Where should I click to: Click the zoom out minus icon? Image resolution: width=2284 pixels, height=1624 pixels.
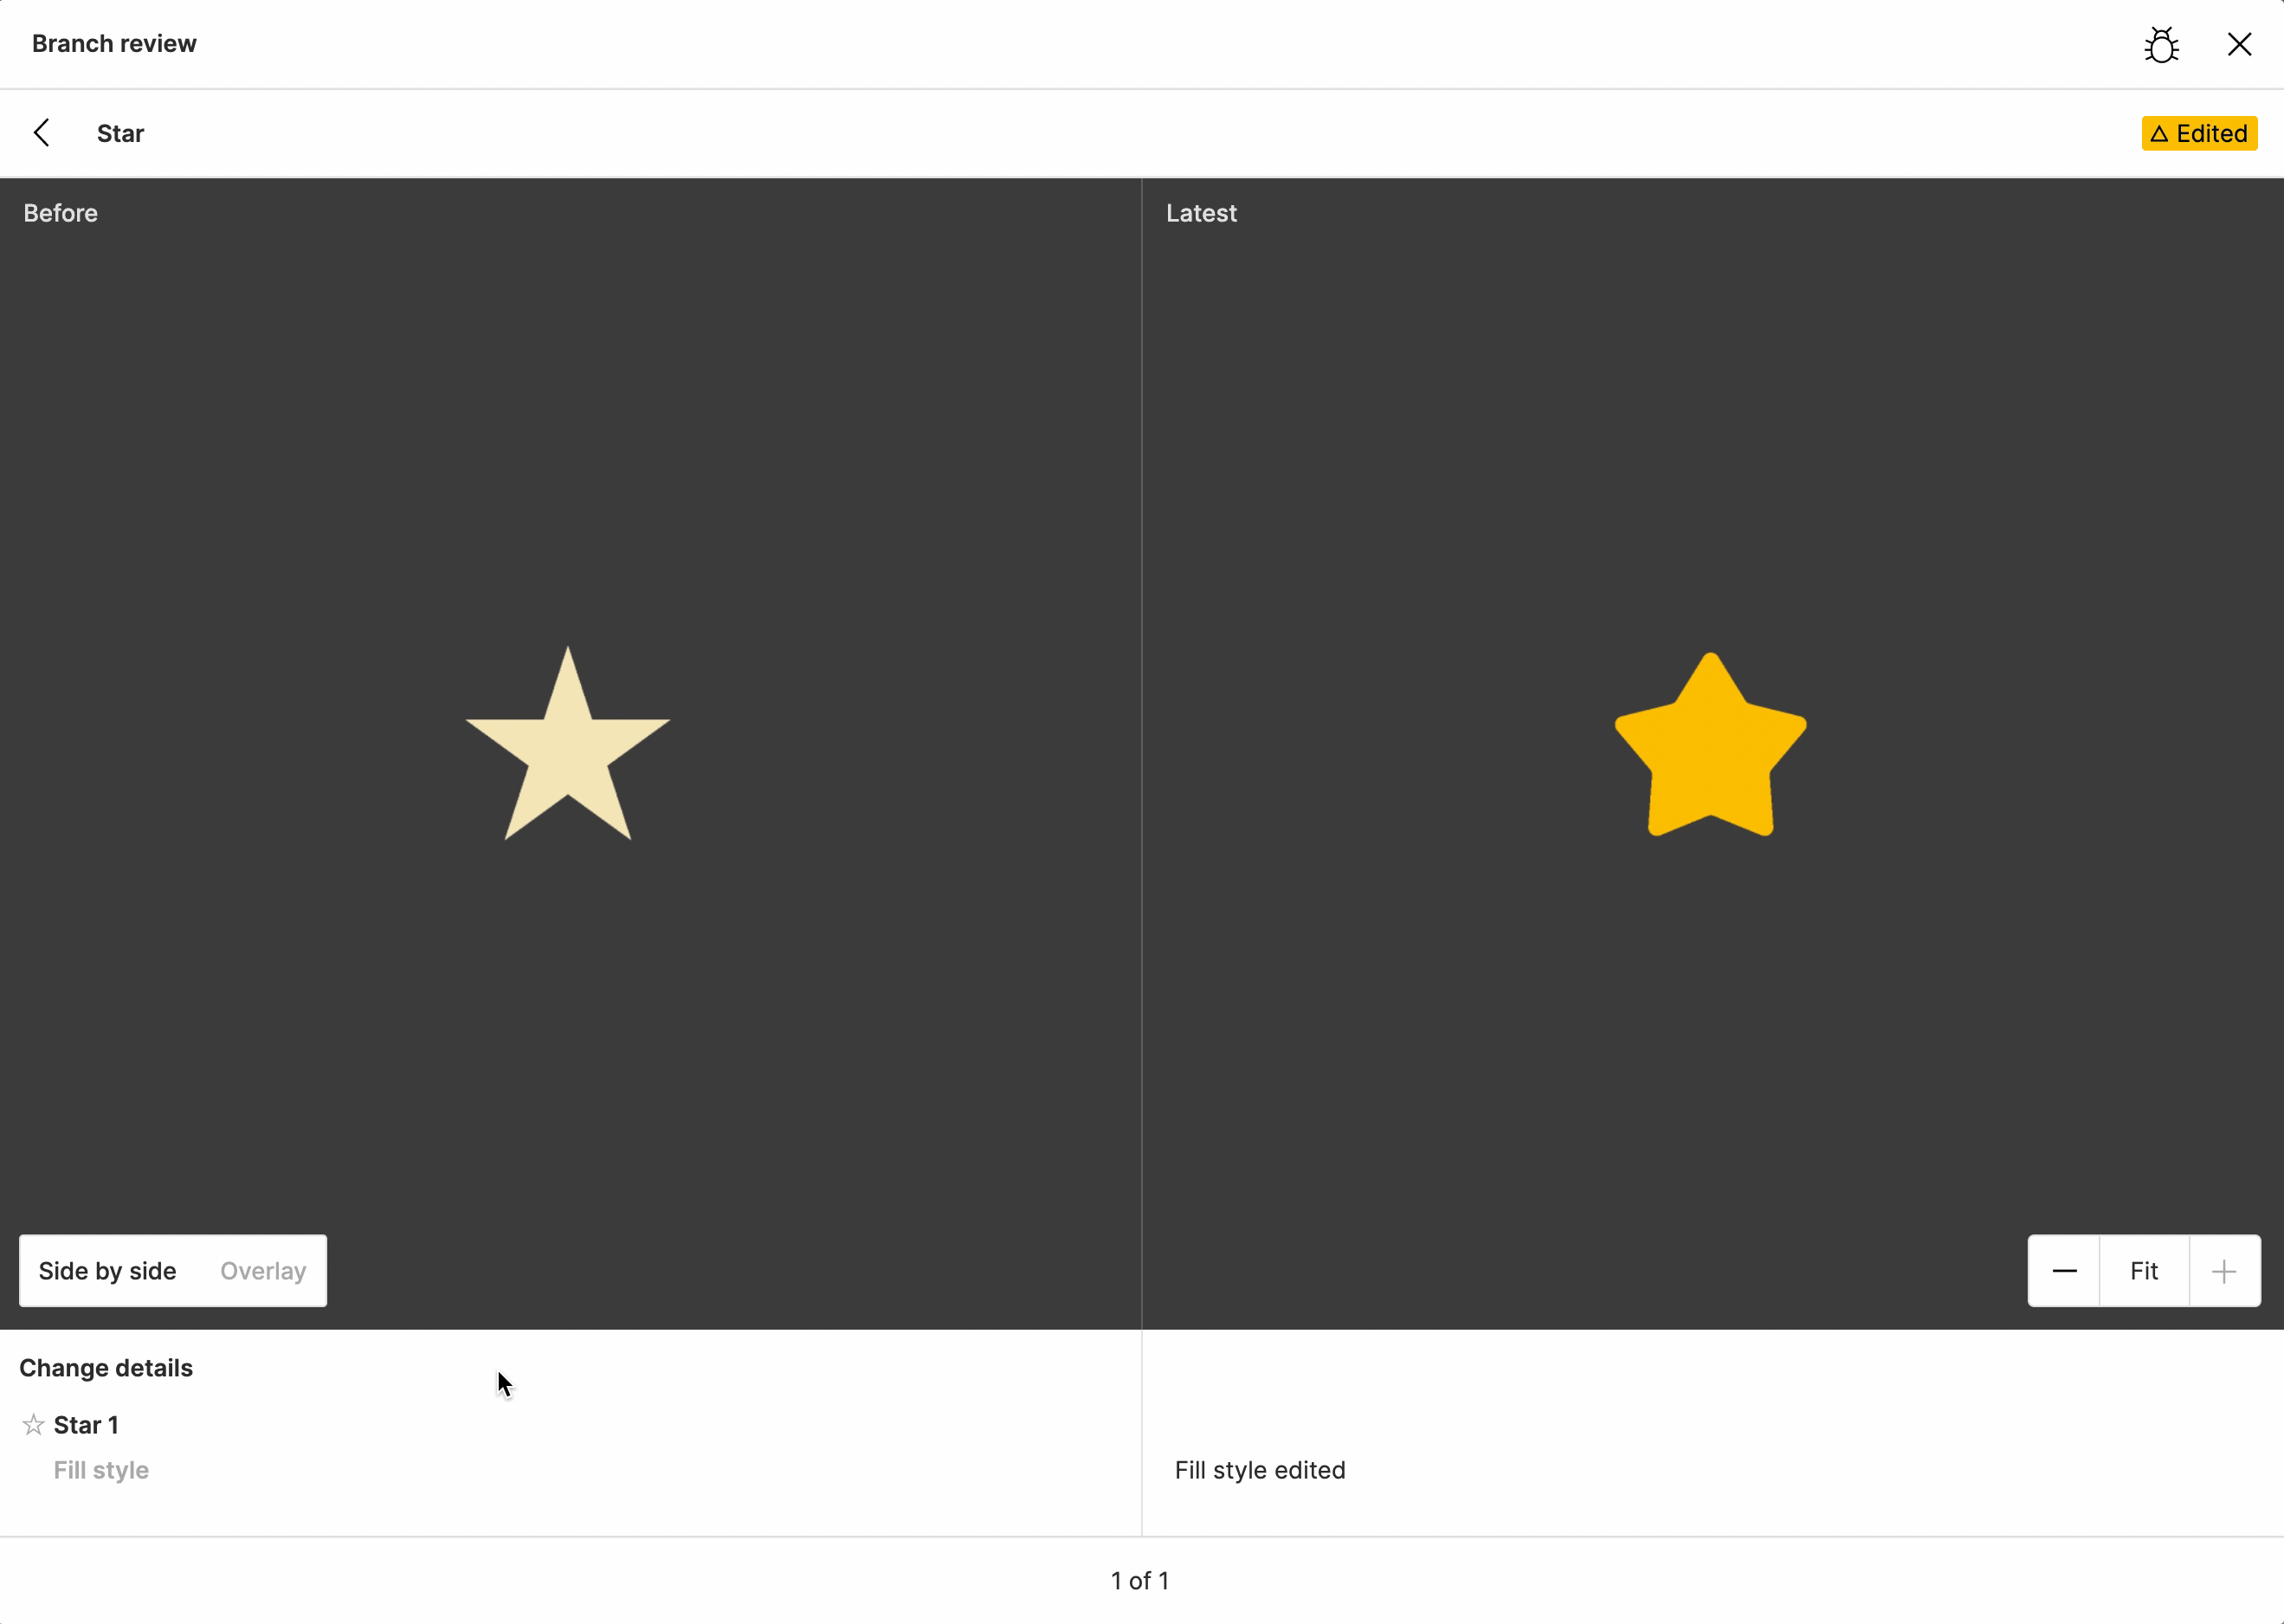(2066, 1269)
